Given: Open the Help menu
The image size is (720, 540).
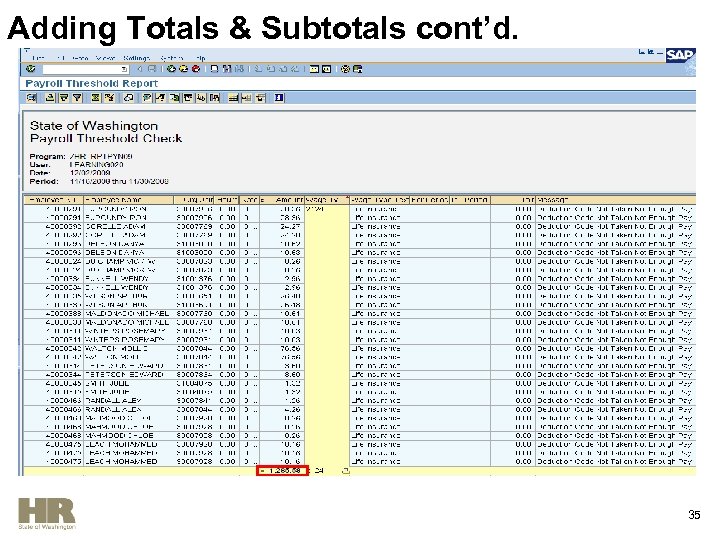Looking at the screenshot, I should [199, 58].
